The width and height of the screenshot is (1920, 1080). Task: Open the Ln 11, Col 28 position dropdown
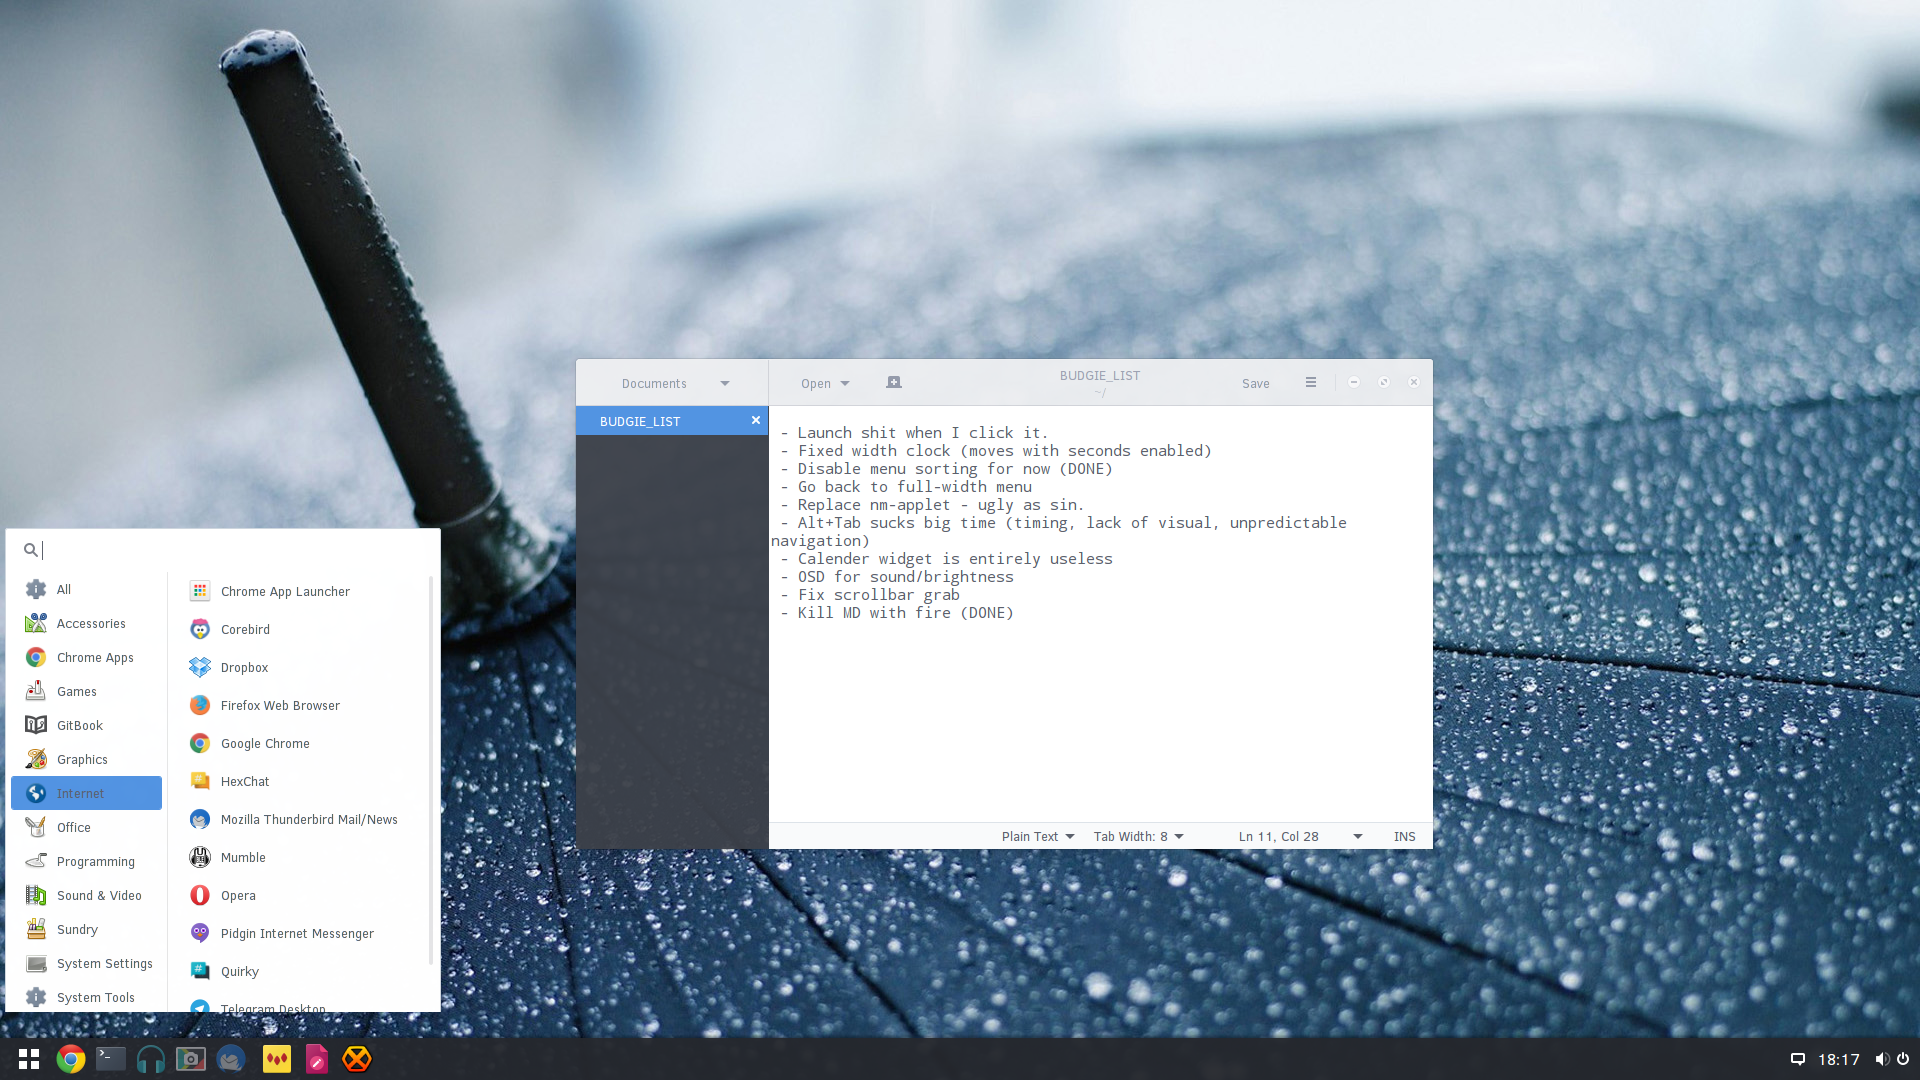pyautogui.click(x=1301, y=836)
